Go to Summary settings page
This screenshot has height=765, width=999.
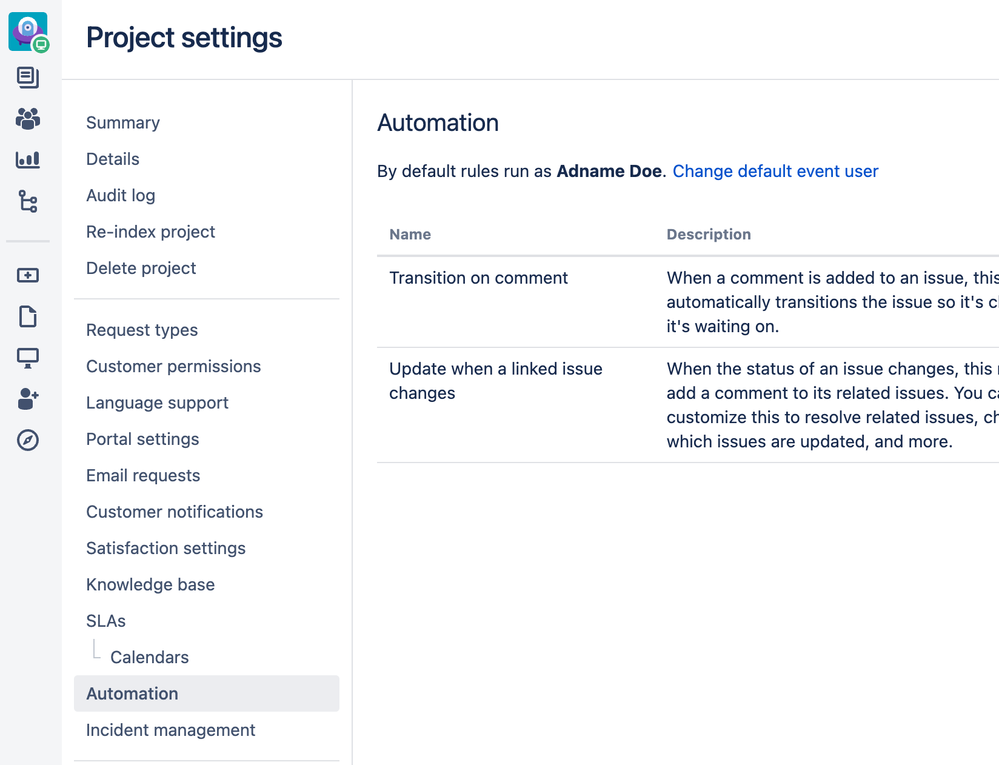(123, 123)
